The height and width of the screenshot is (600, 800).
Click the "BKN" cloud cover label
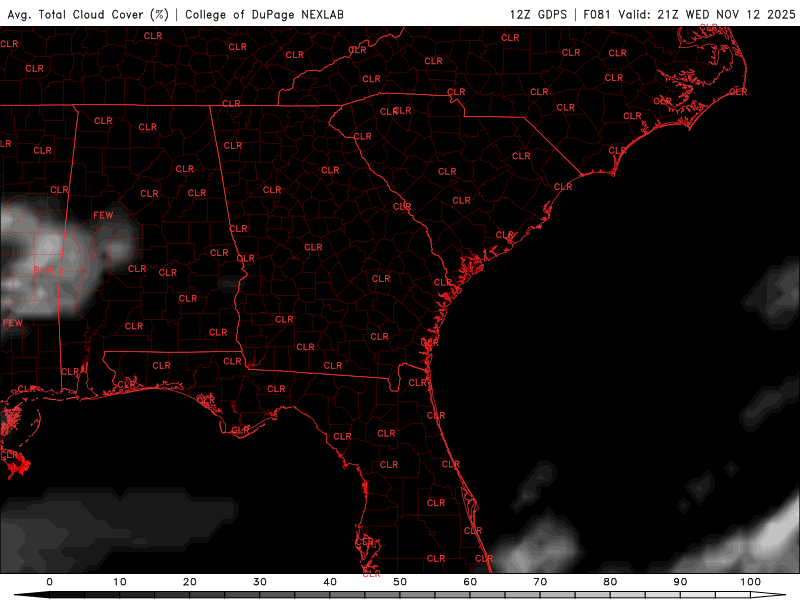[x=43, y=269]
